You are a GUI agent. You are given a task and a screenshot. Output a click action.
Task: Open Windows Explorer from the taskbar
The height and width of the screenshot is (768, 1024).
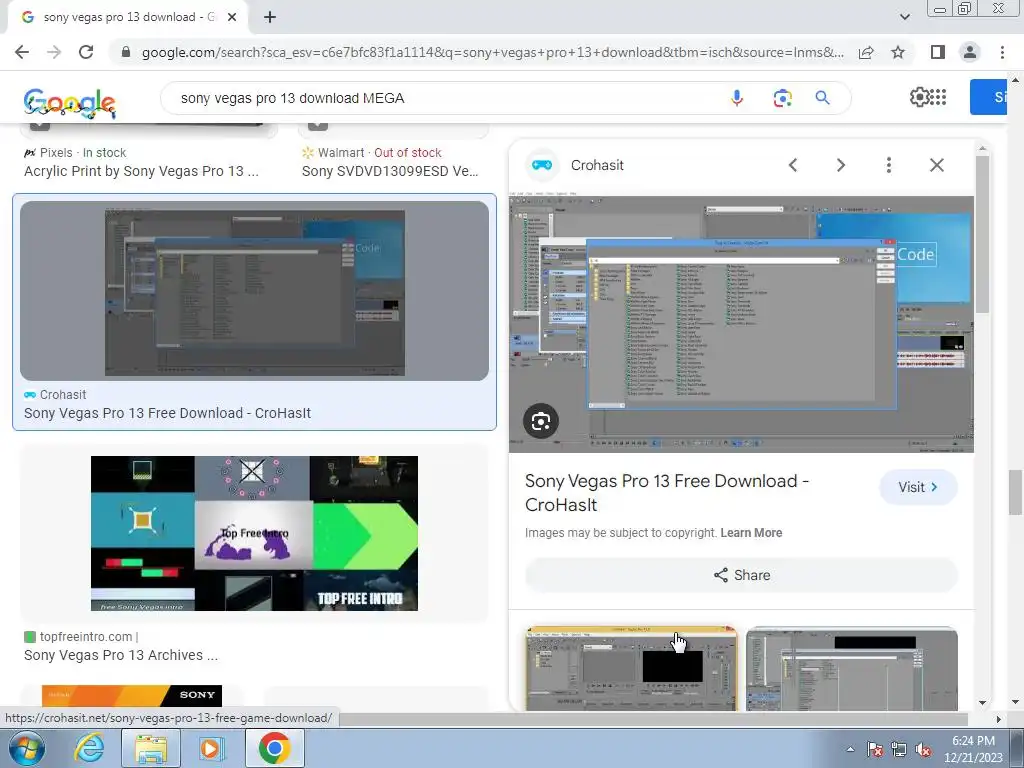pos(150,748)
